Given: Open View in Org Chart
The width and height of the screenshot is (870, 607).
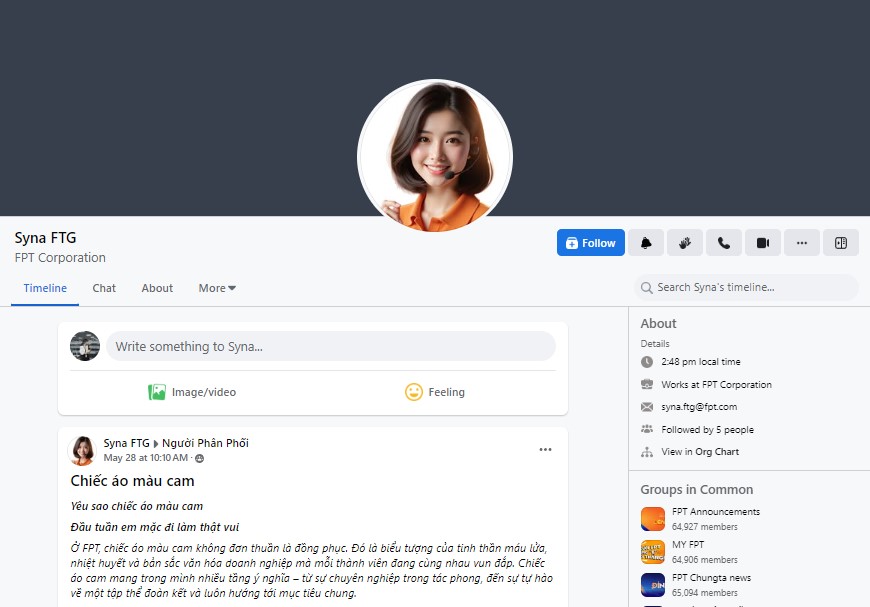Looking at the screenshot, I should click(700, 452).
